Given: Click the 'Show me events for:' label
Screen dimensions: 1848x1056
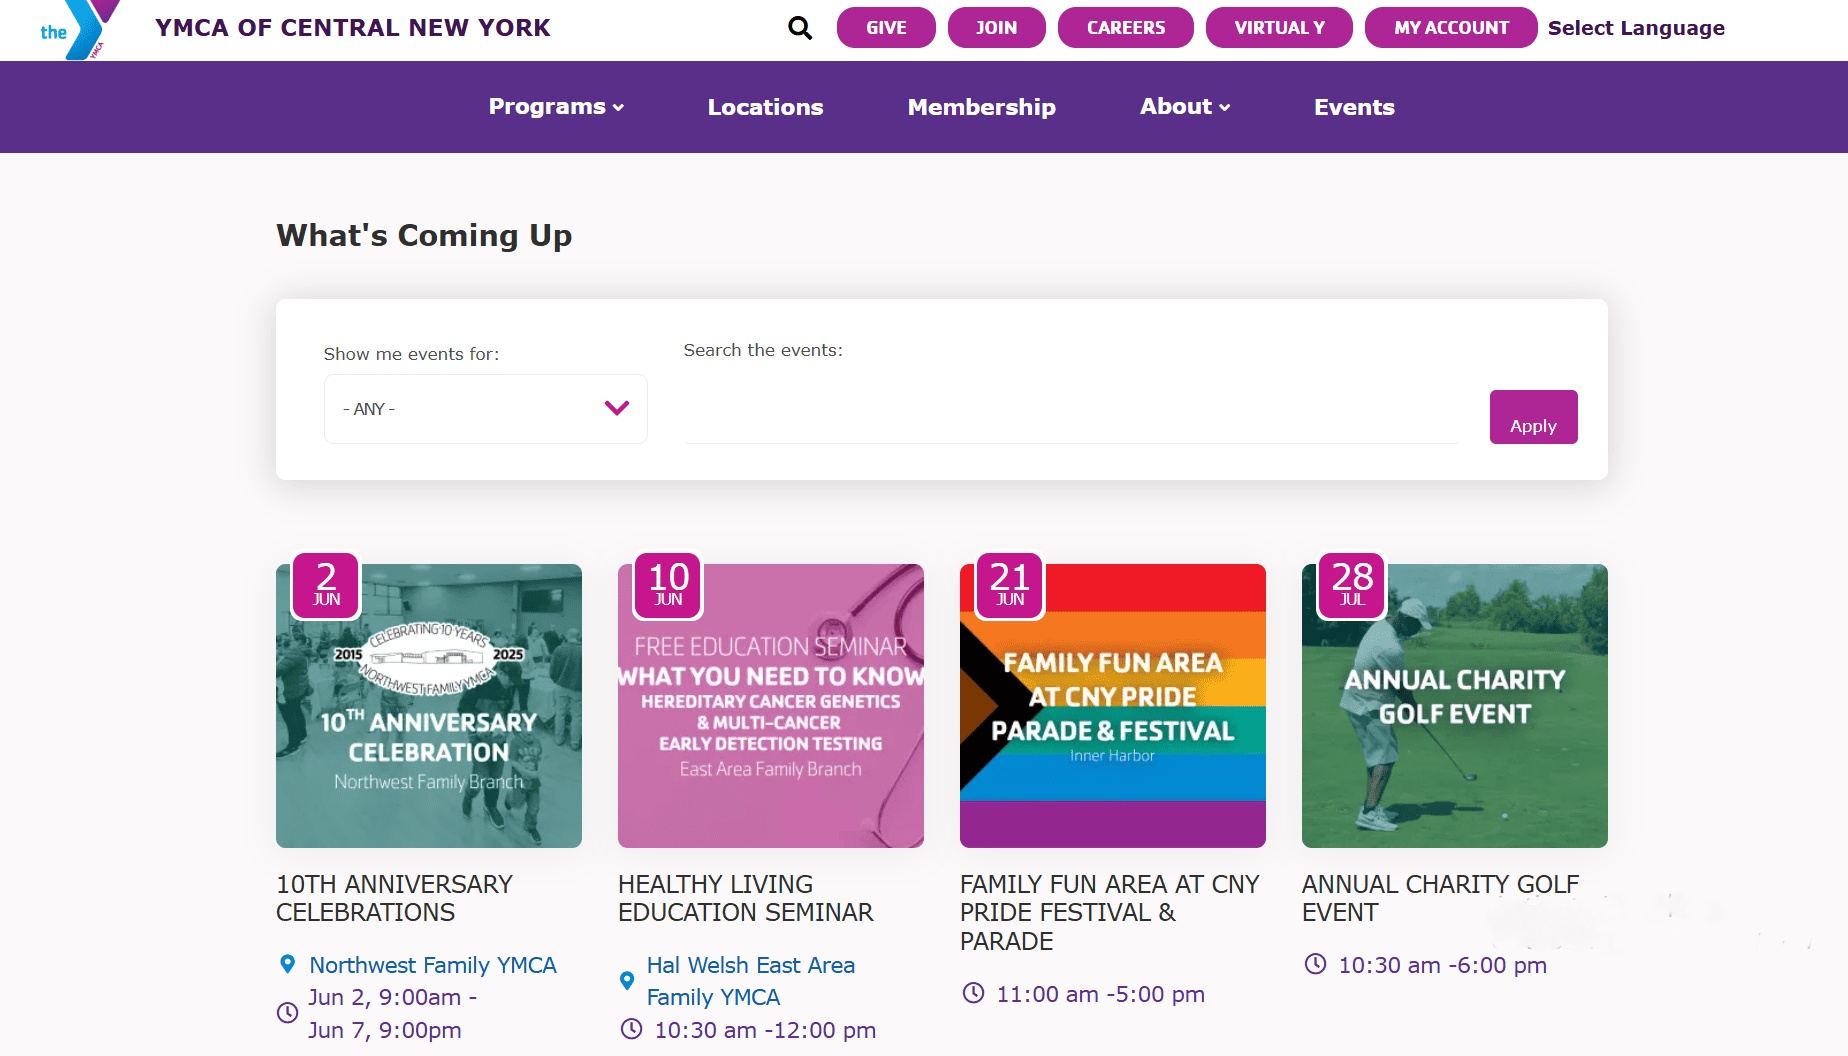Looking at the screenshot, I should pyautogui.click(x=411, y=354).
